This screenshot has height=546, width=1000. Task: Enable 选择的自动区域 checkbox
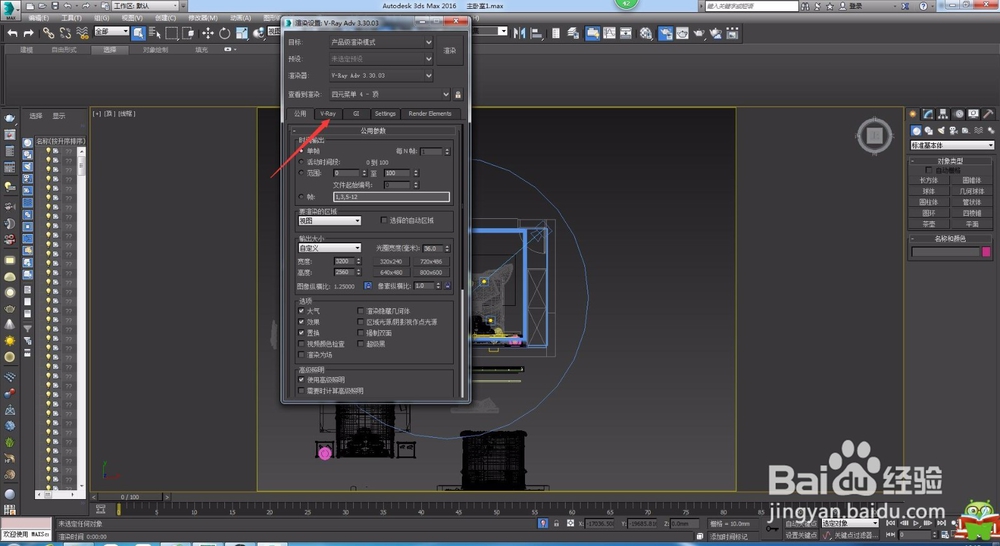[x=383, y=220]
